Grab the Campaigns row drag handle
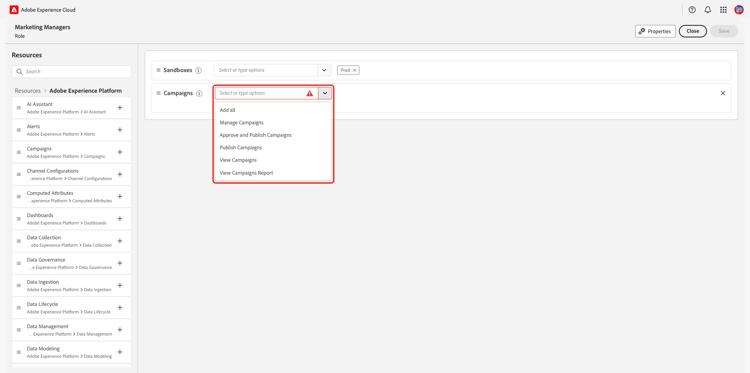 pyautogui.click(x=158, y=93)
